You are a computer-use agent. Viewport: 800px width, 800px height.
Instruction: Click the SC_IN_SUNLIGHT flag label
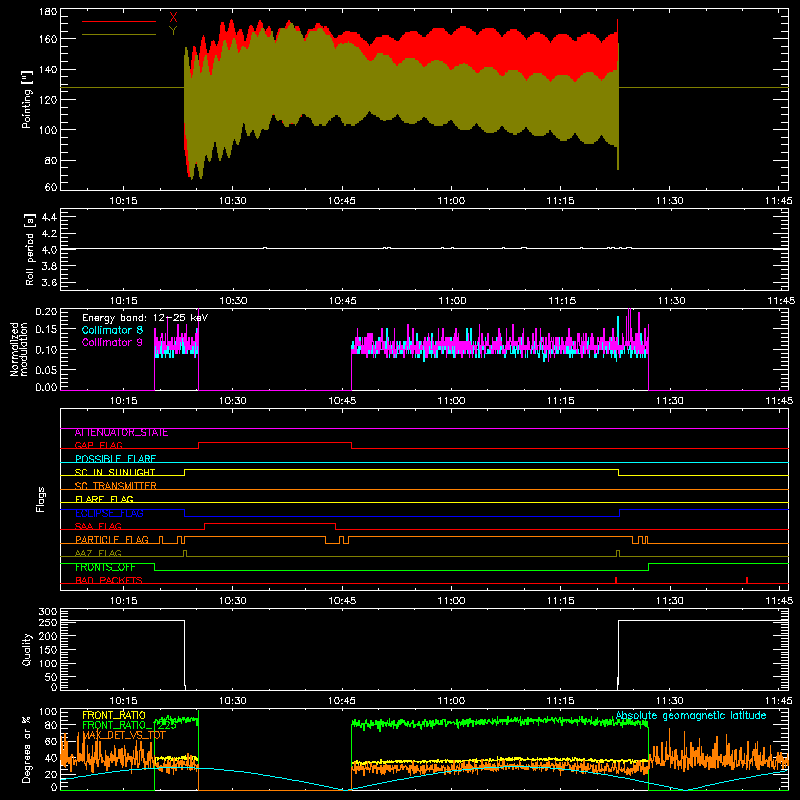(x=115, y=472)
